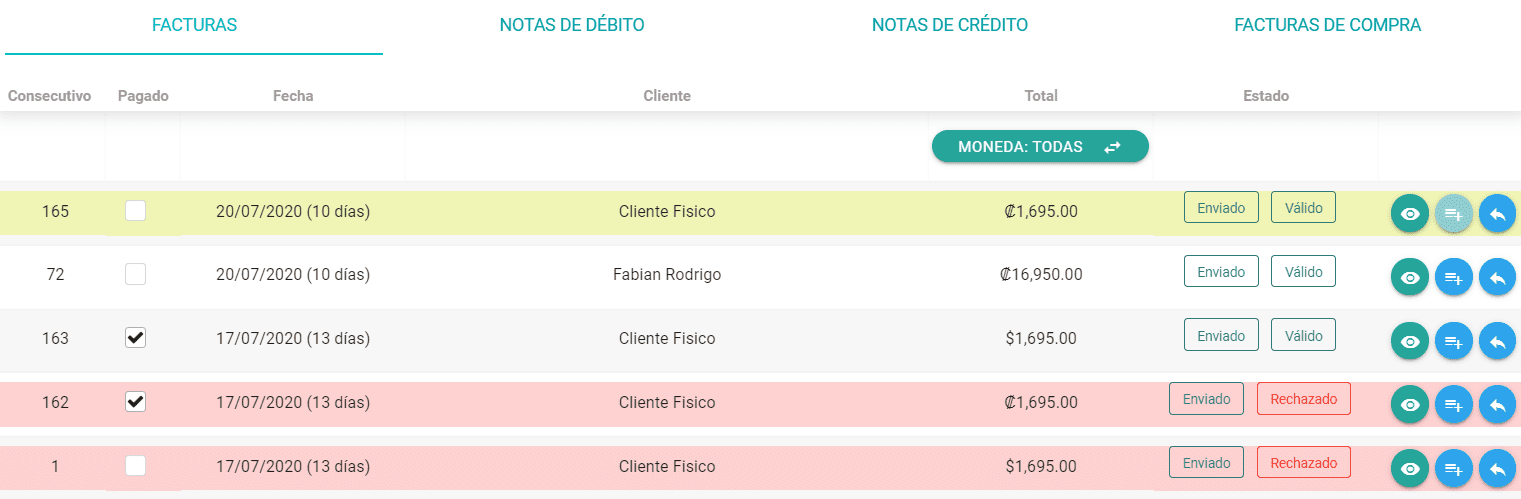Click the Rechazado status on invoice 162
Screen dimensions: 1521x499
point(1304,398)
